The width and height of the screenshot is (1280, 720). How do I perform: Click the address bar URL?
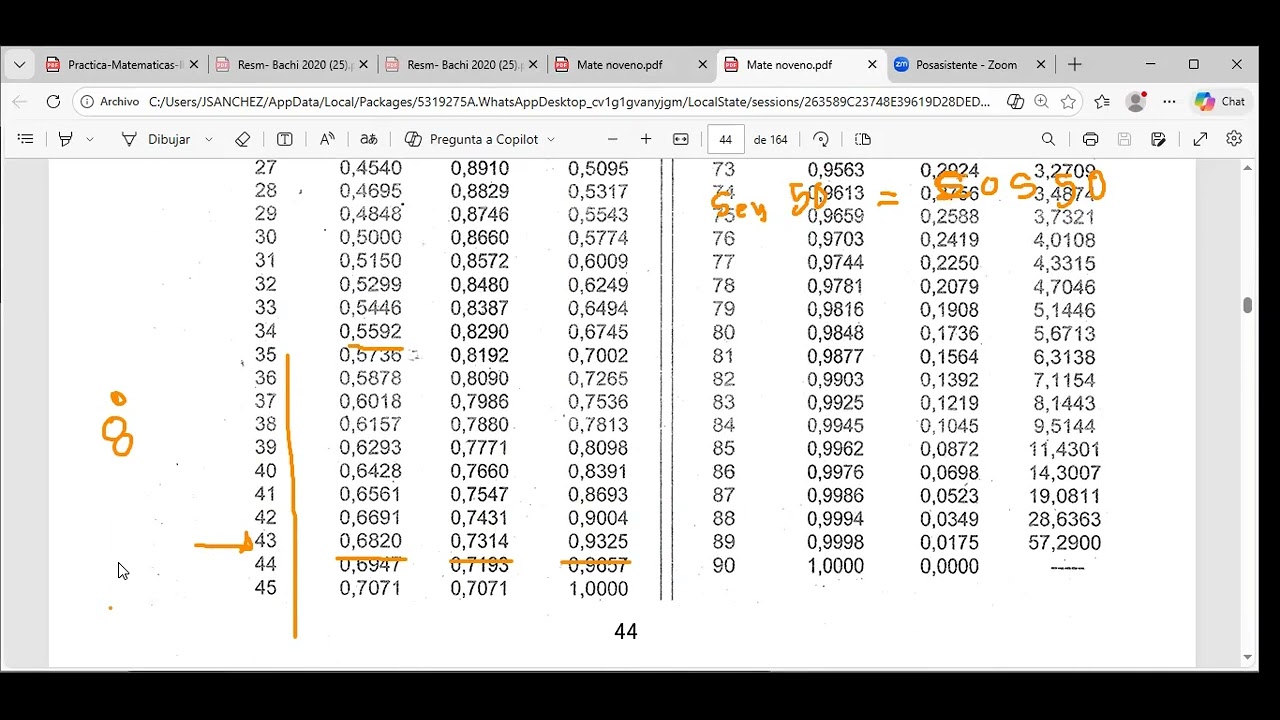(569, 101)
